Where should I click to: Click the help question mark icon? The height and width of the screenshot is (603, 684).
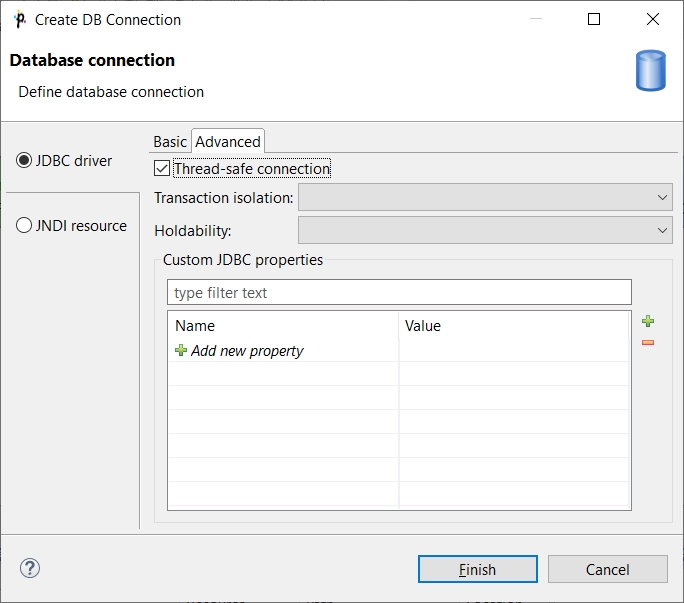[x=30, y=569]
